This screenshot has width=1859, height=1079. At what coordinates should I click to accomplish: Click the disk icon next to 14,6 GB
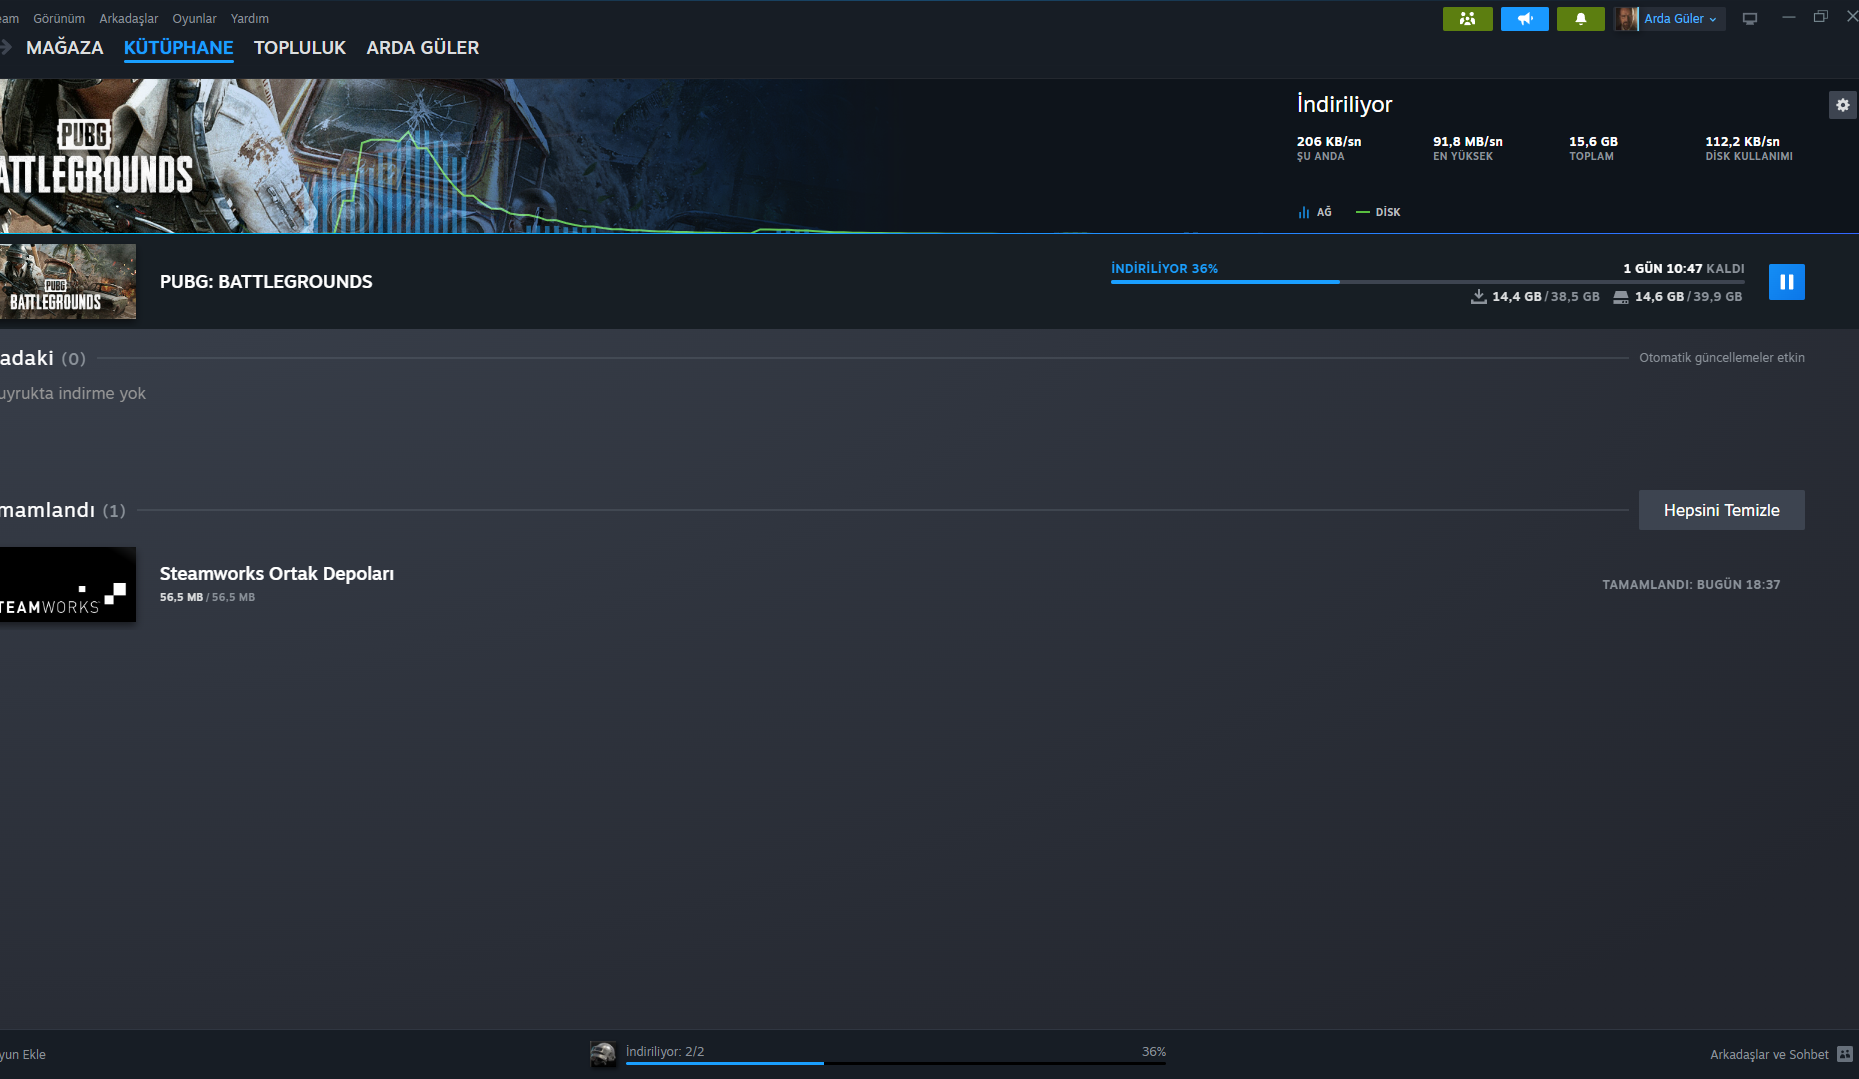point(1620,297)
